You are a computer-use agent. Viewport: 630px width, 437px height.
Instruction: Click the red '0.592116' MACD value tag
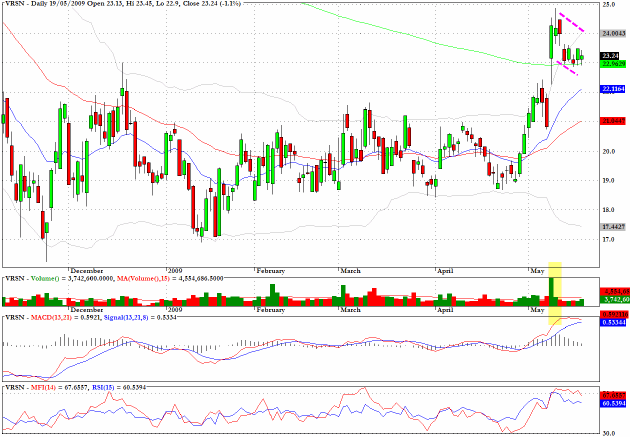click(614, 314)
